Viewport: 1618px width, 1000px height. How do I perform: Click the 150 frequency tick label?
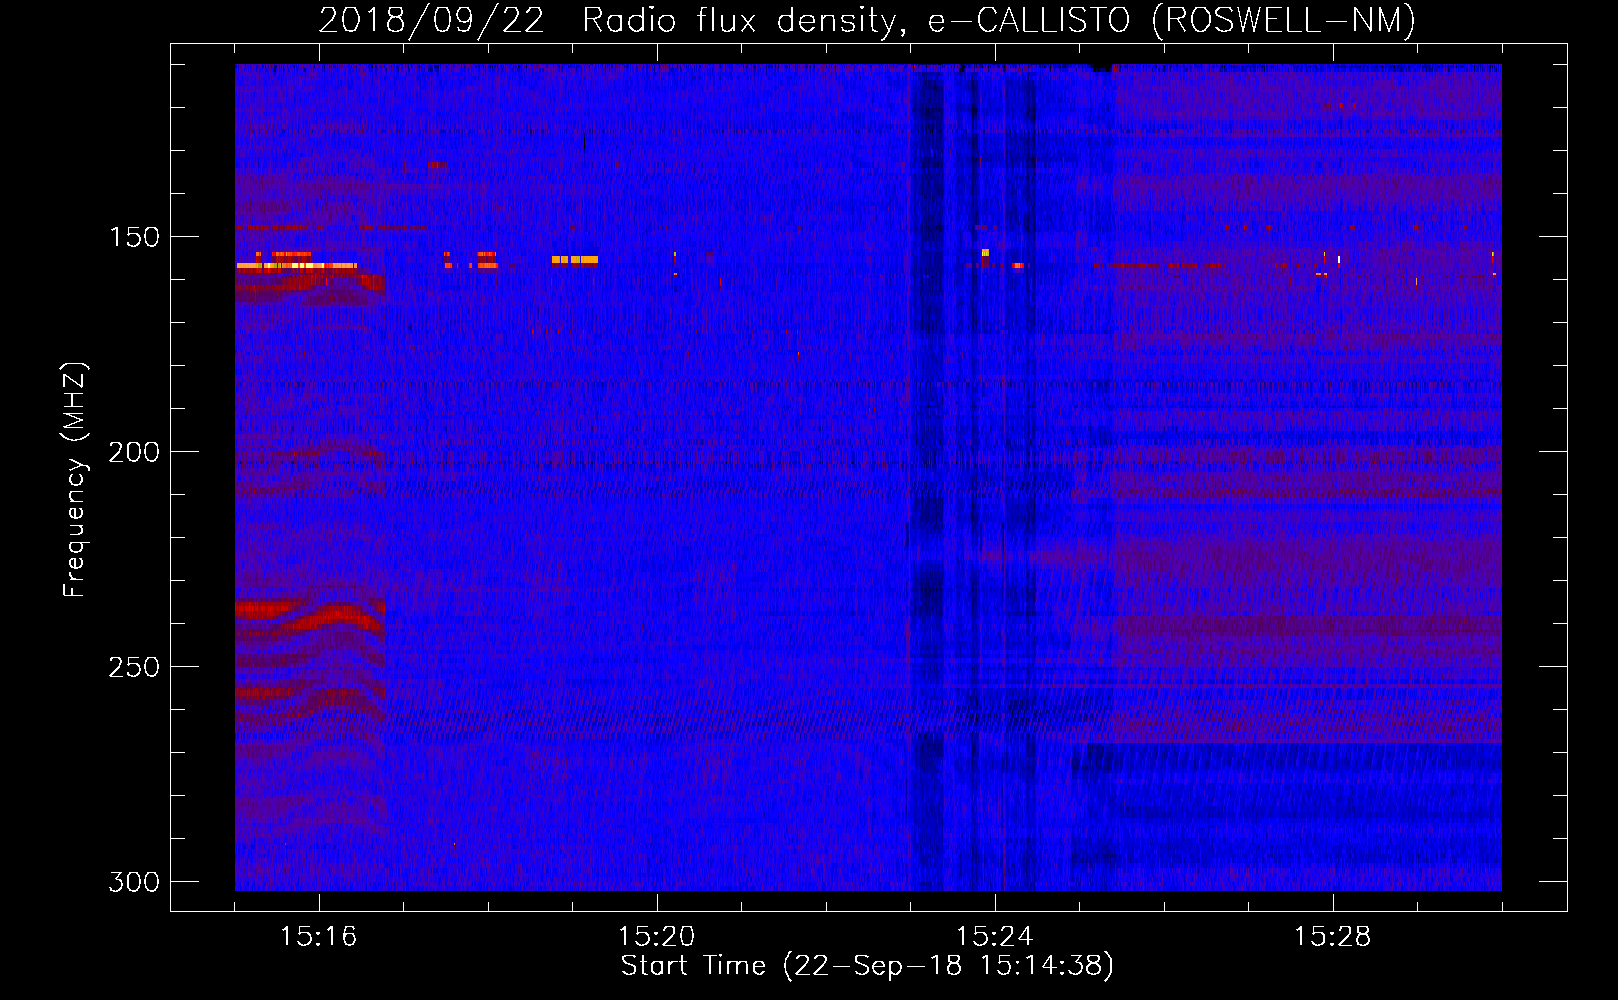click(x=134, y=237)
